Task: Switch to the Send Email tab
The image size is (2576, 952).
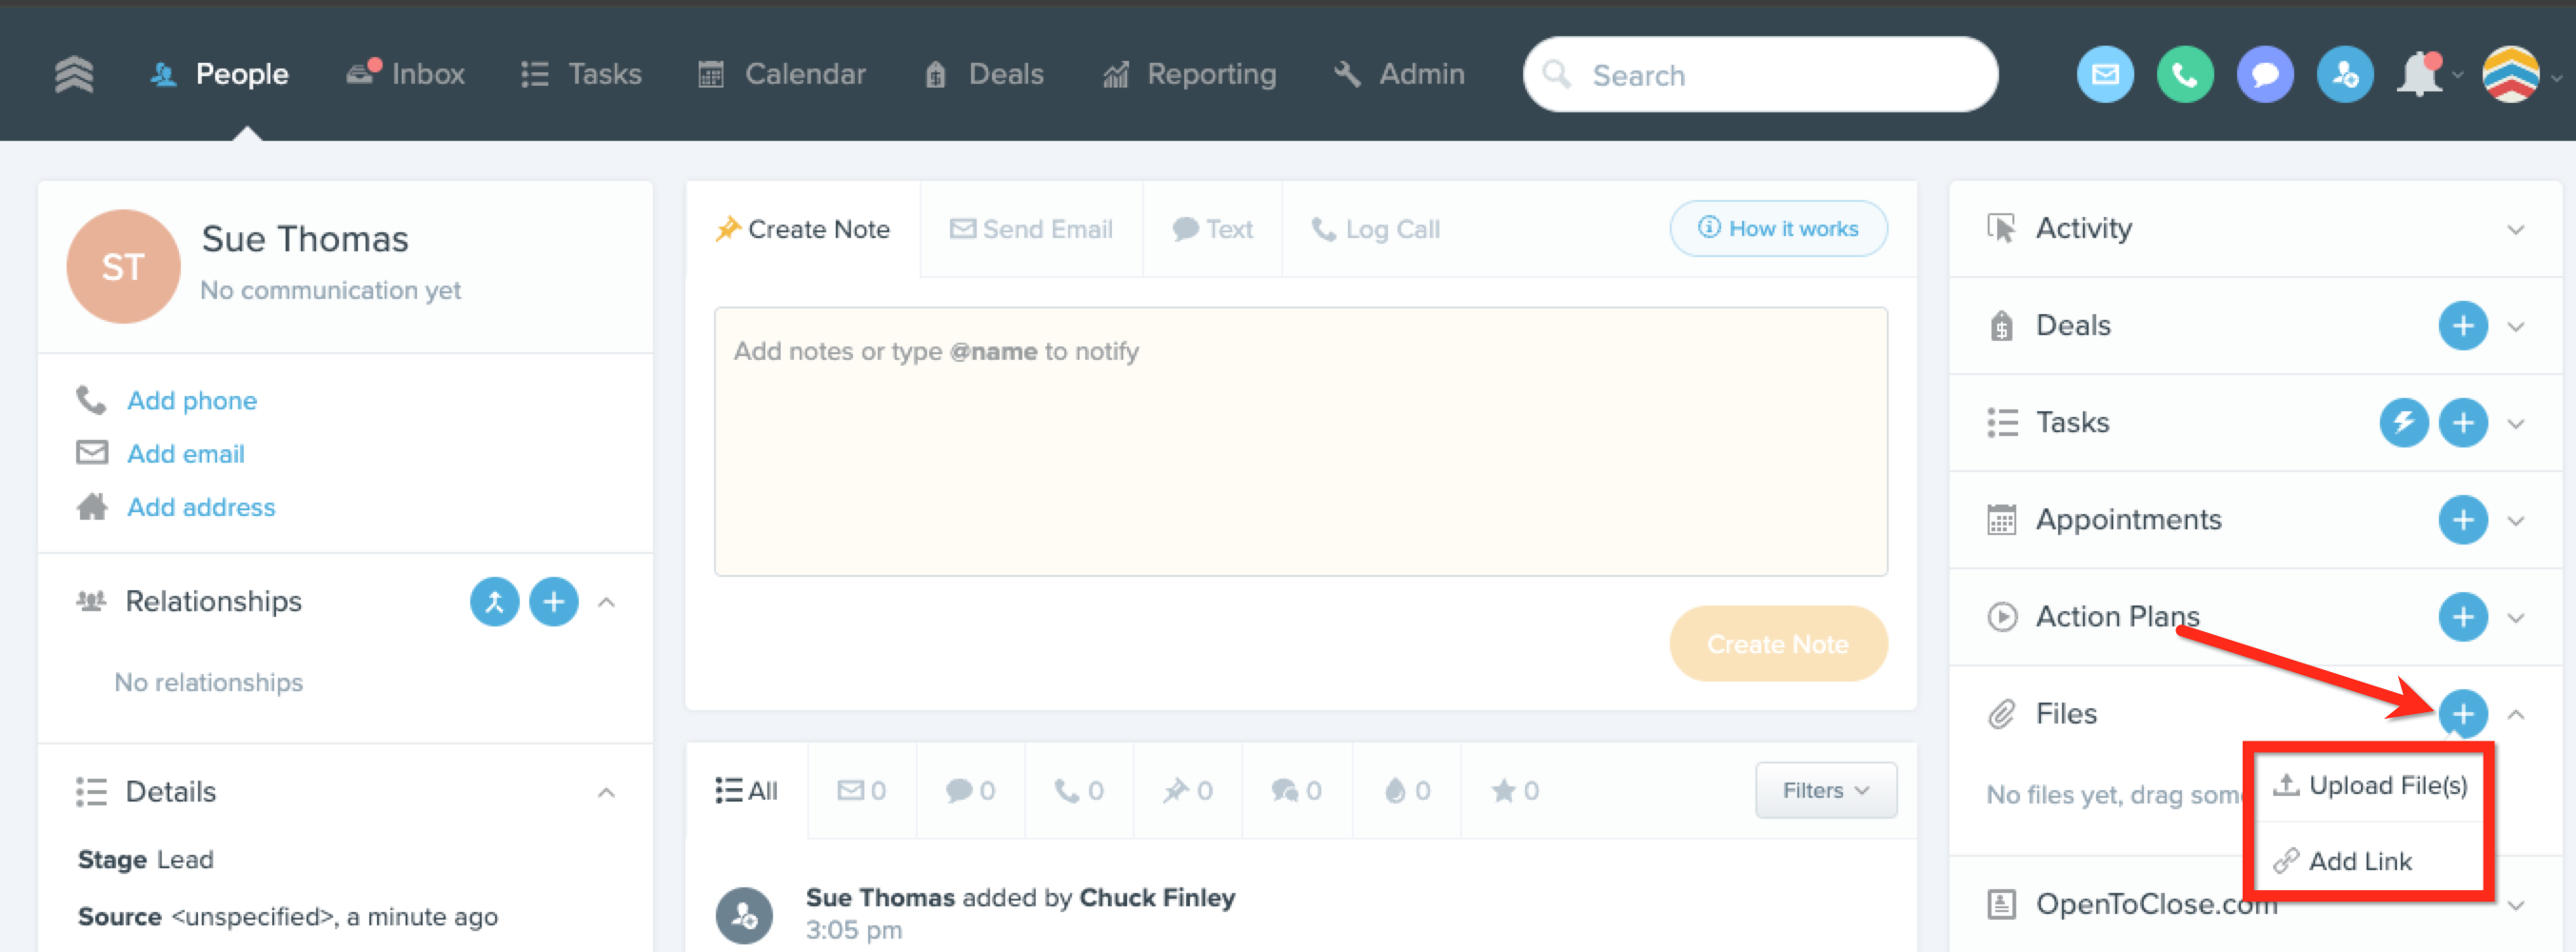Action: coord(1031,229)
